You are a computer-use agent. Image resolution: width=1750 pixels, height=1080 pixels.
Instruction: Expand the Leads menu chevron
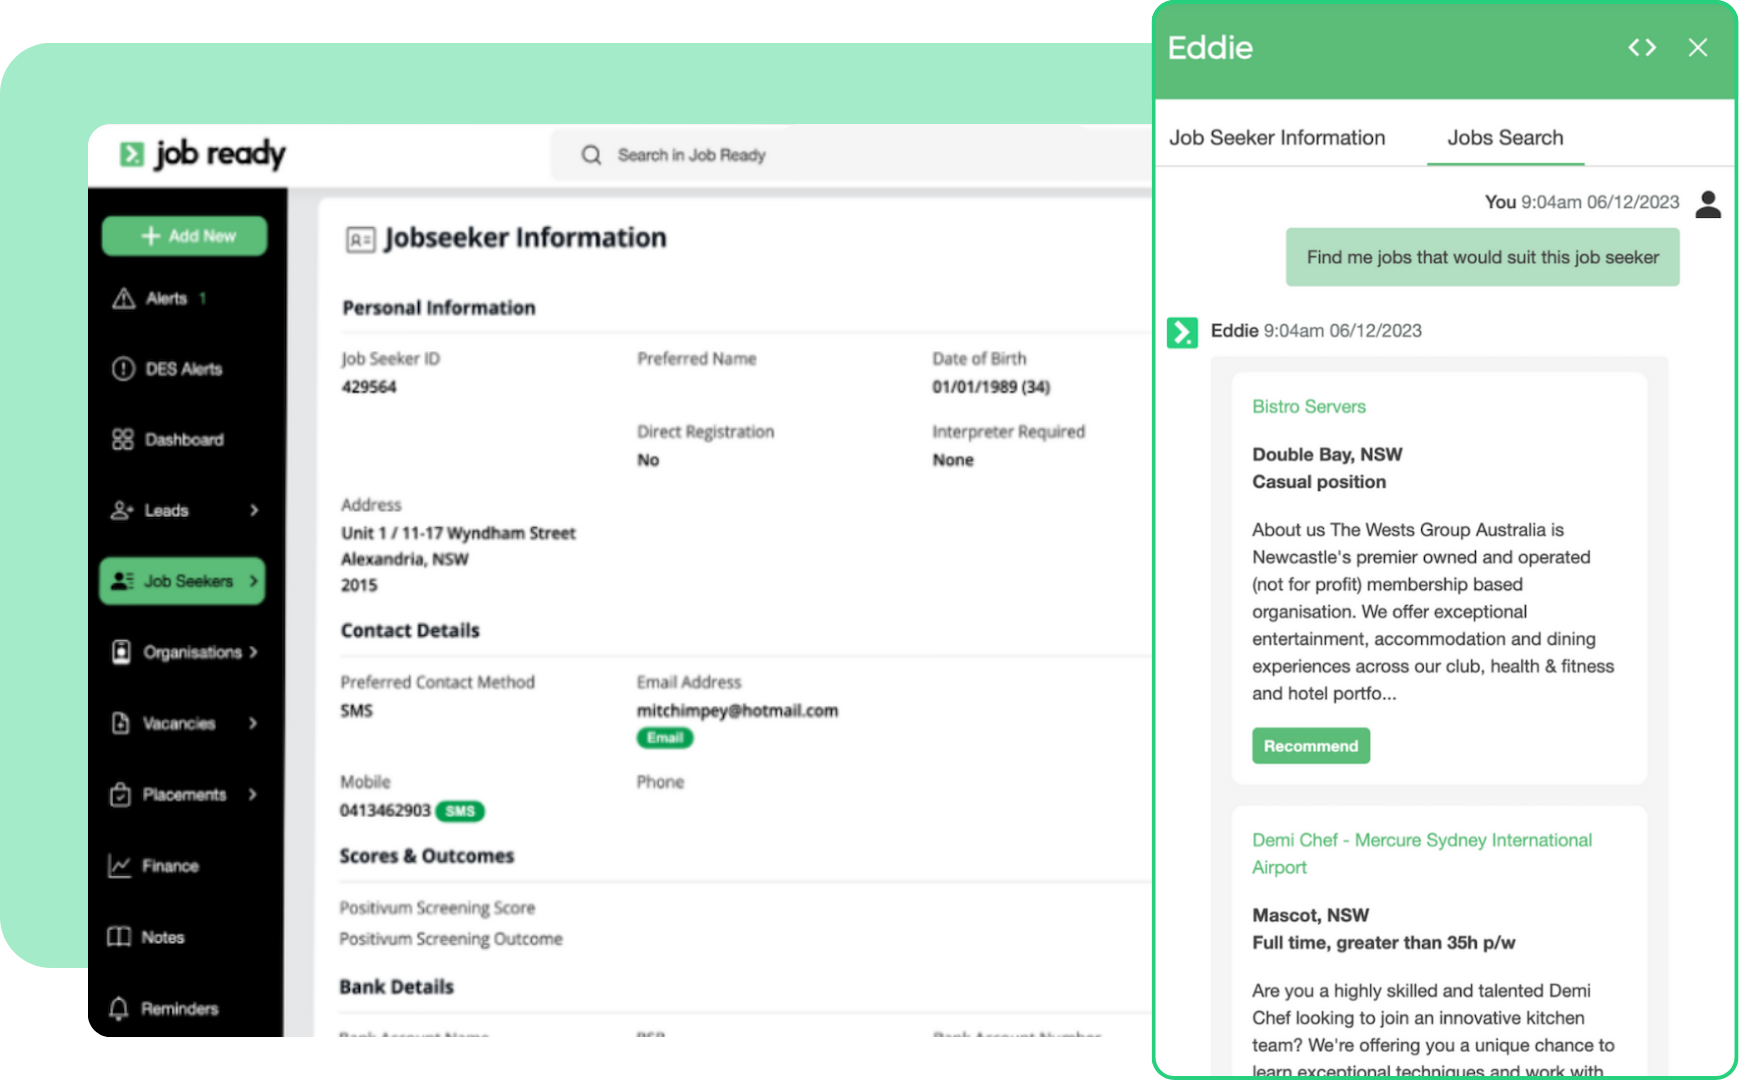pyautogui.click(x=254, y=510)
